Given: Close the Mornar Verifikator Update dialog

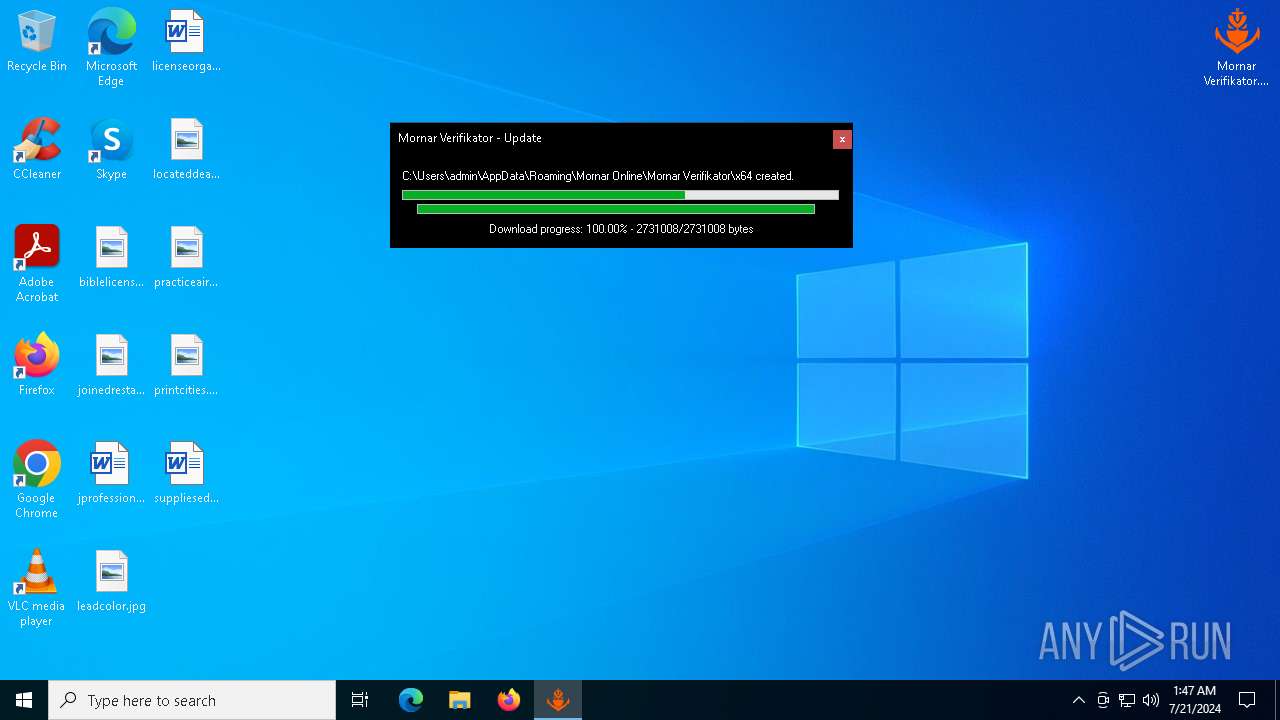Looking at the screenshot, I should (842, 139).
